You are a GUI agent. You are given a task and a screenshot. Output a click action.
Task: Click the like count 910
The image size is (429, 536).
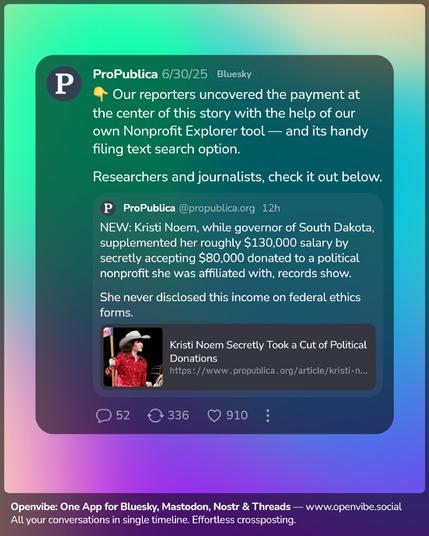(237, 415)
